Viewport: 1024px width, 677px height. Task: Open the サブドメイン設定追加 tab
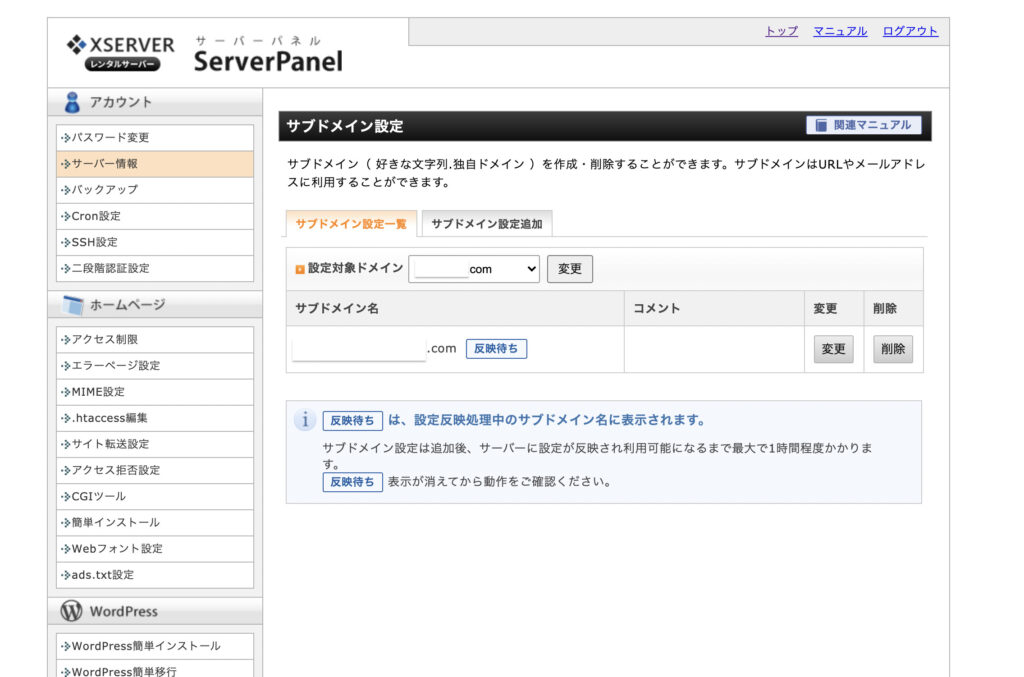(x=487, y=224)
